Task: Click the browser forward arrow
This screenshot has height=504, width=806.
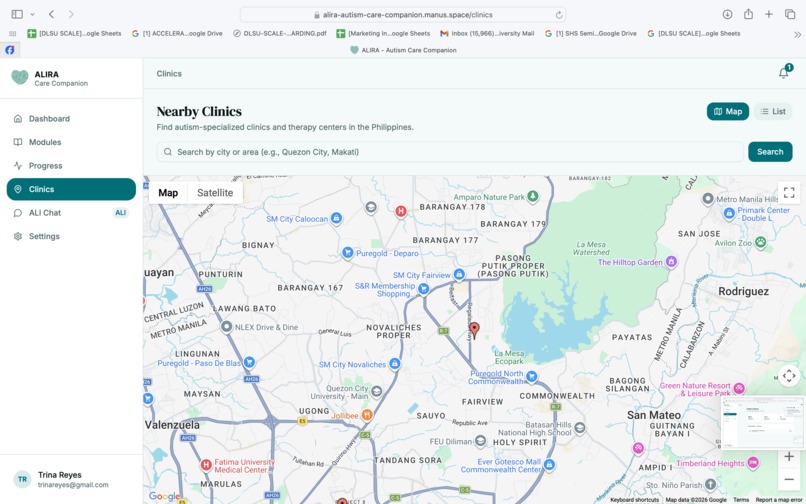Action: point(71,14)
